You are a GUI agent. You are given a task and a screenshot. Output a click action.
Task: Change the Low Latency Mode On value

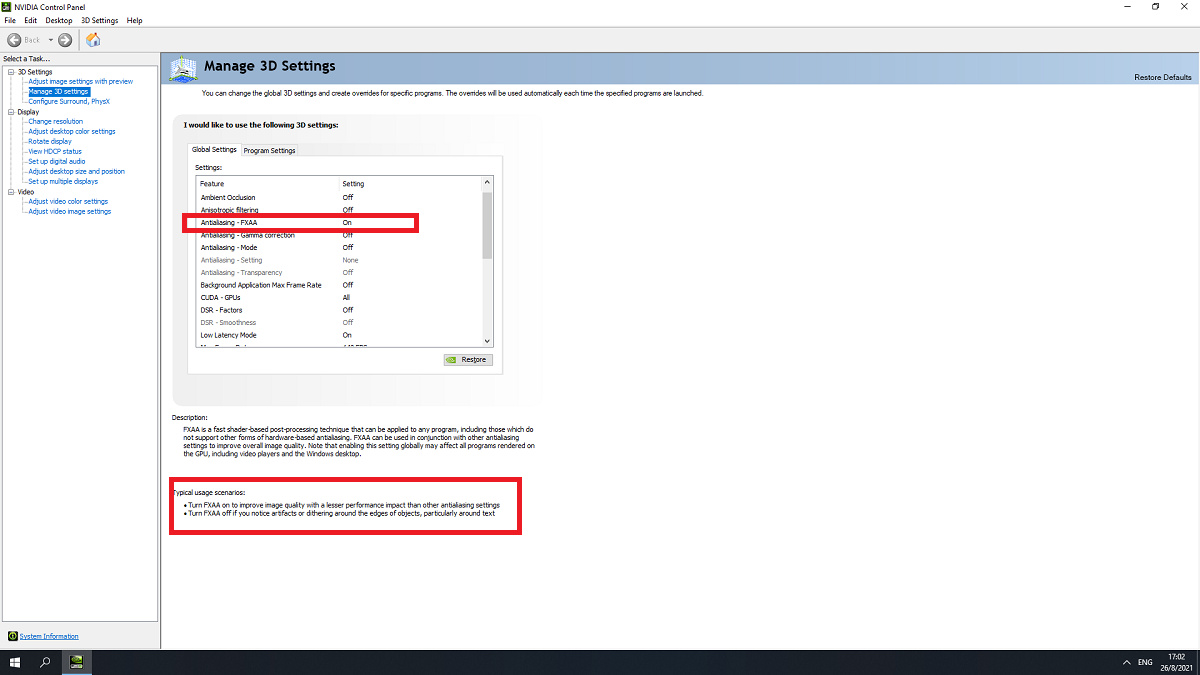tap(347, 335)
